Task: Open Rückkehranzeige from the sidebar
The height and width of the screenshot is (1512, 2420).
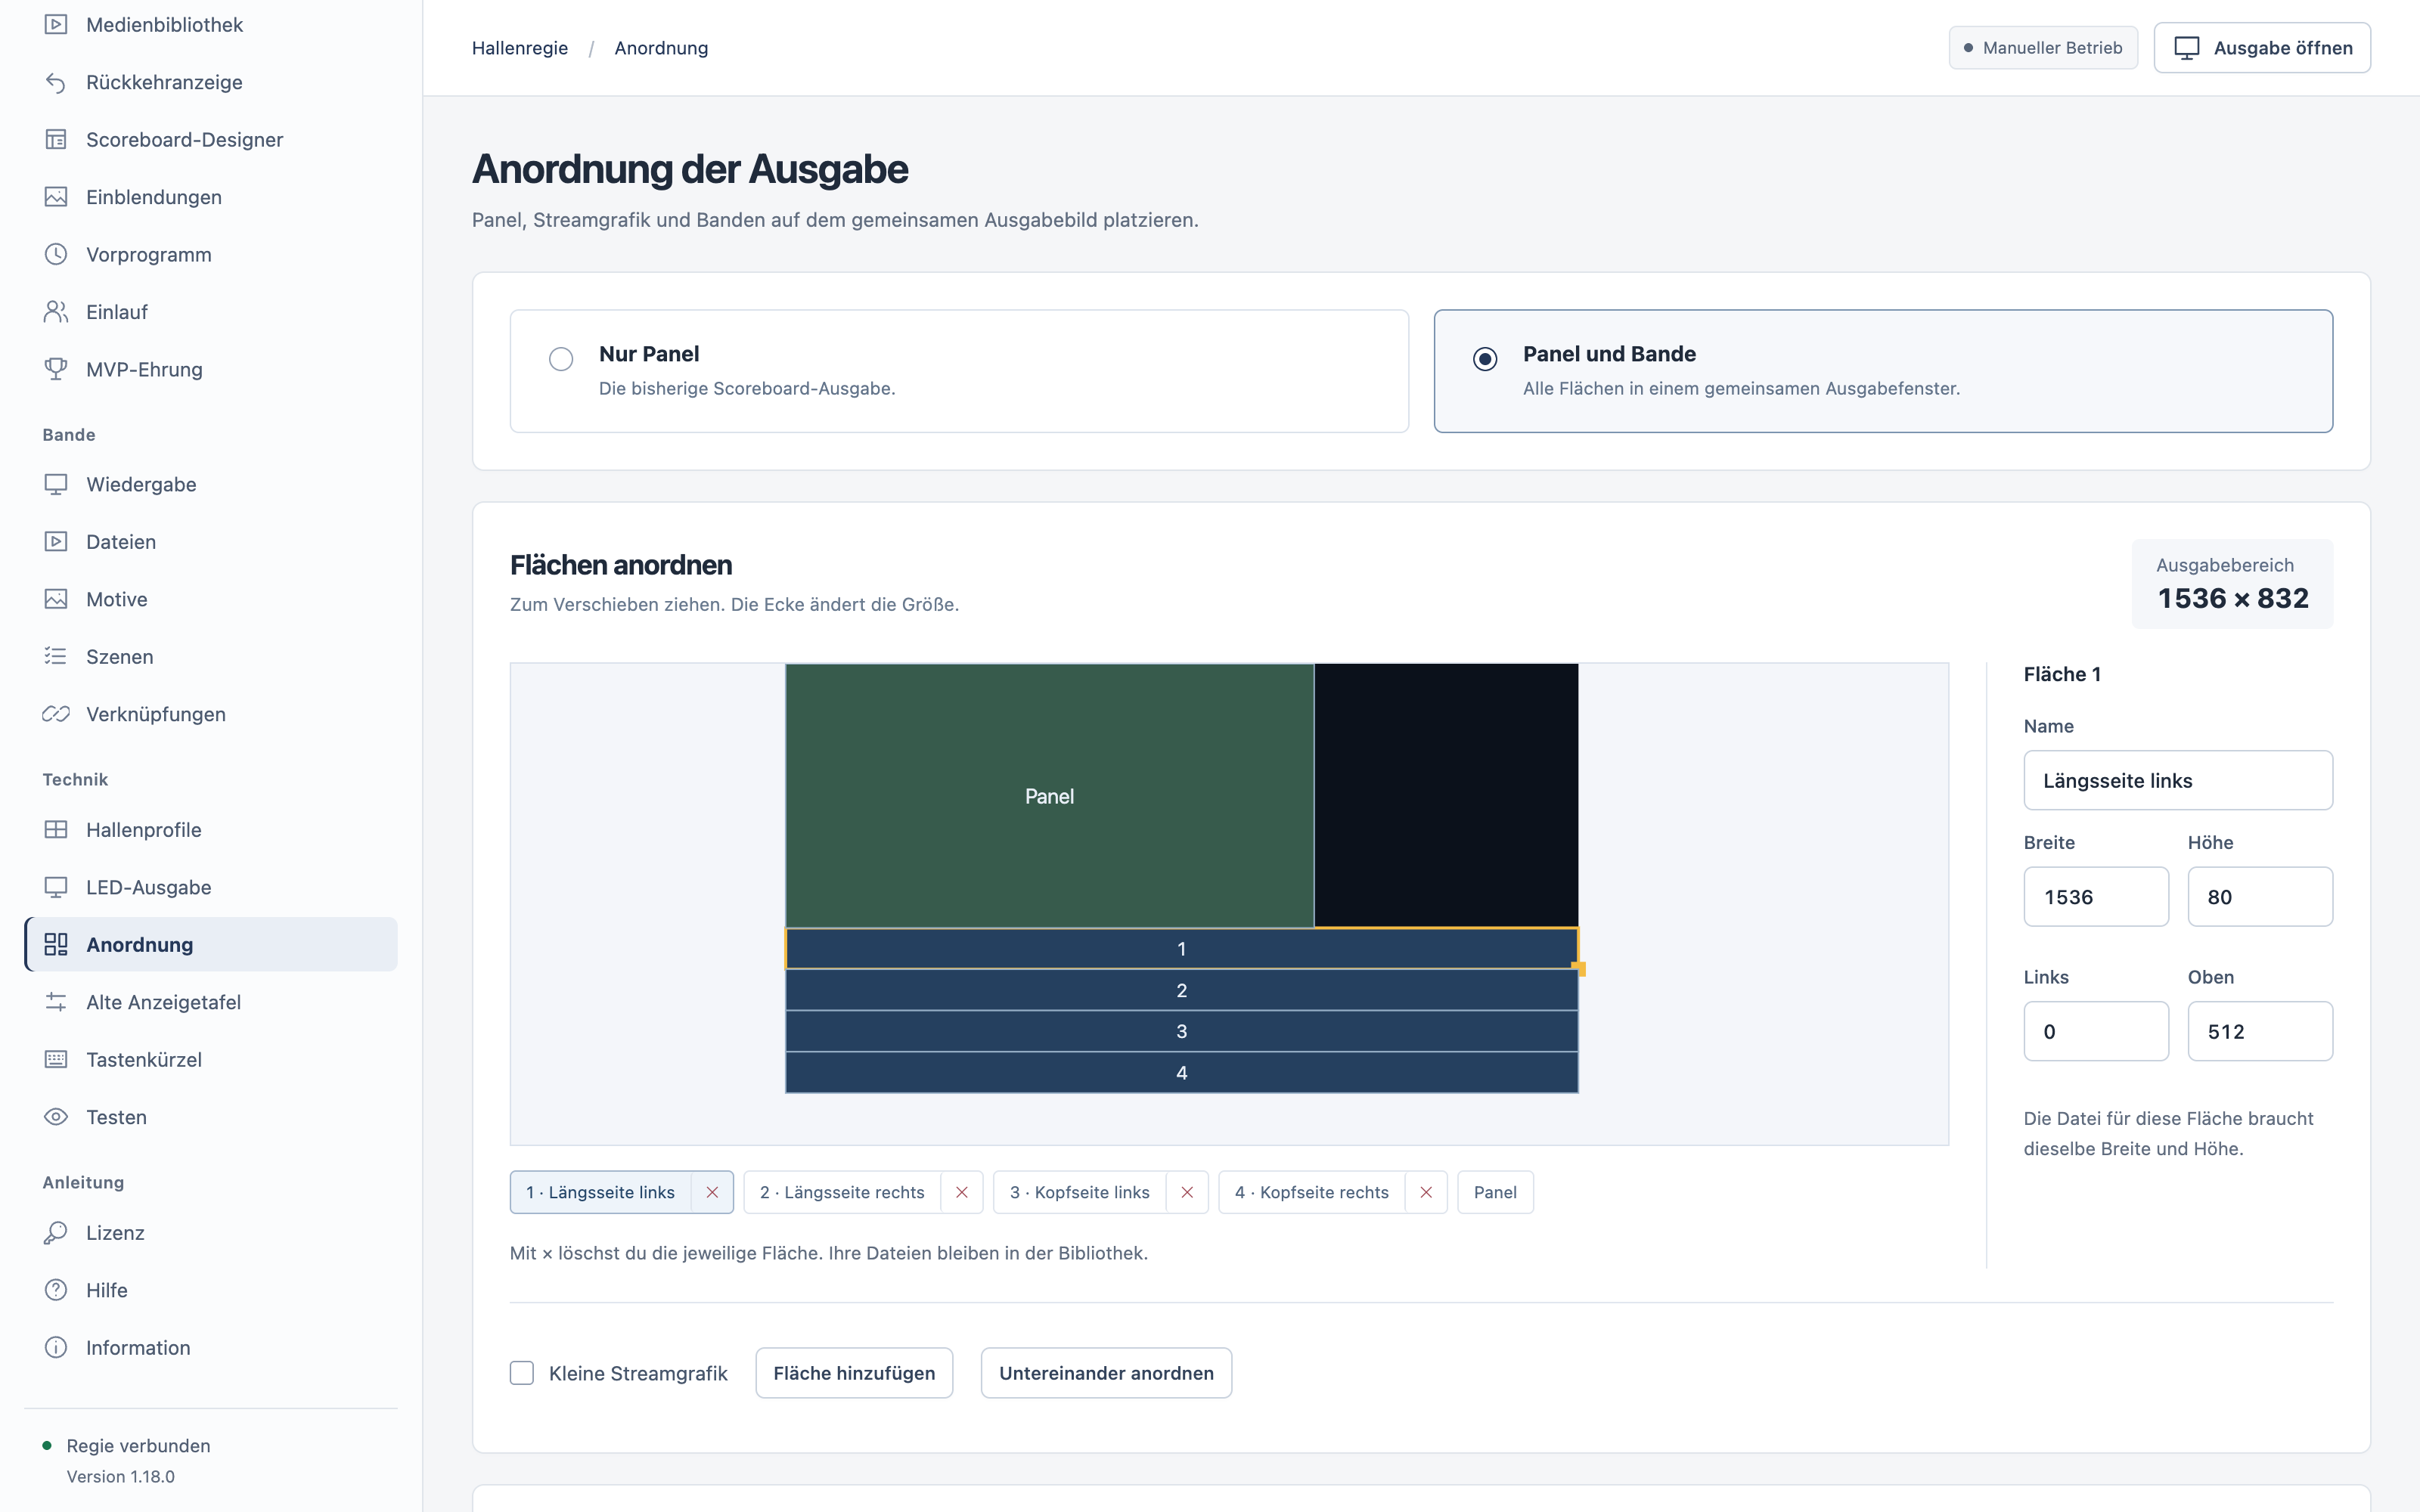Action: coord(211,82)
